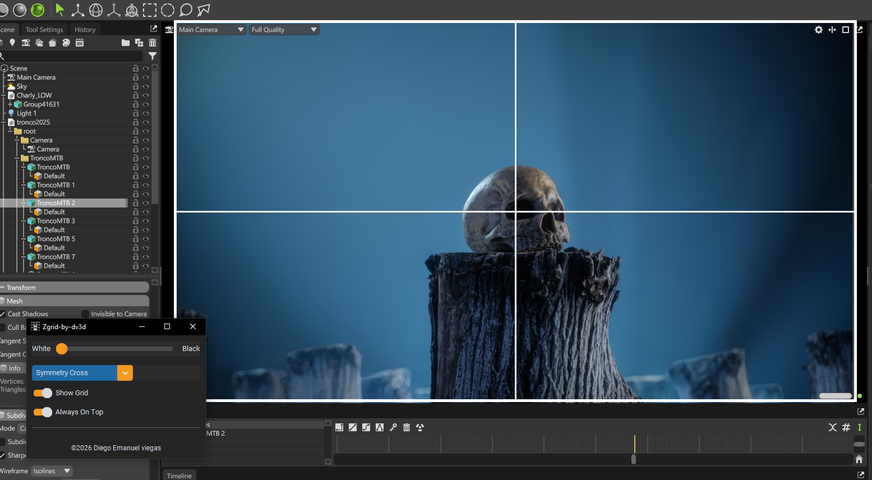Viewport: 872px width, 480px height.
Task: Choose the circular select tool in toolbar
Action: (x=167, y=10)
